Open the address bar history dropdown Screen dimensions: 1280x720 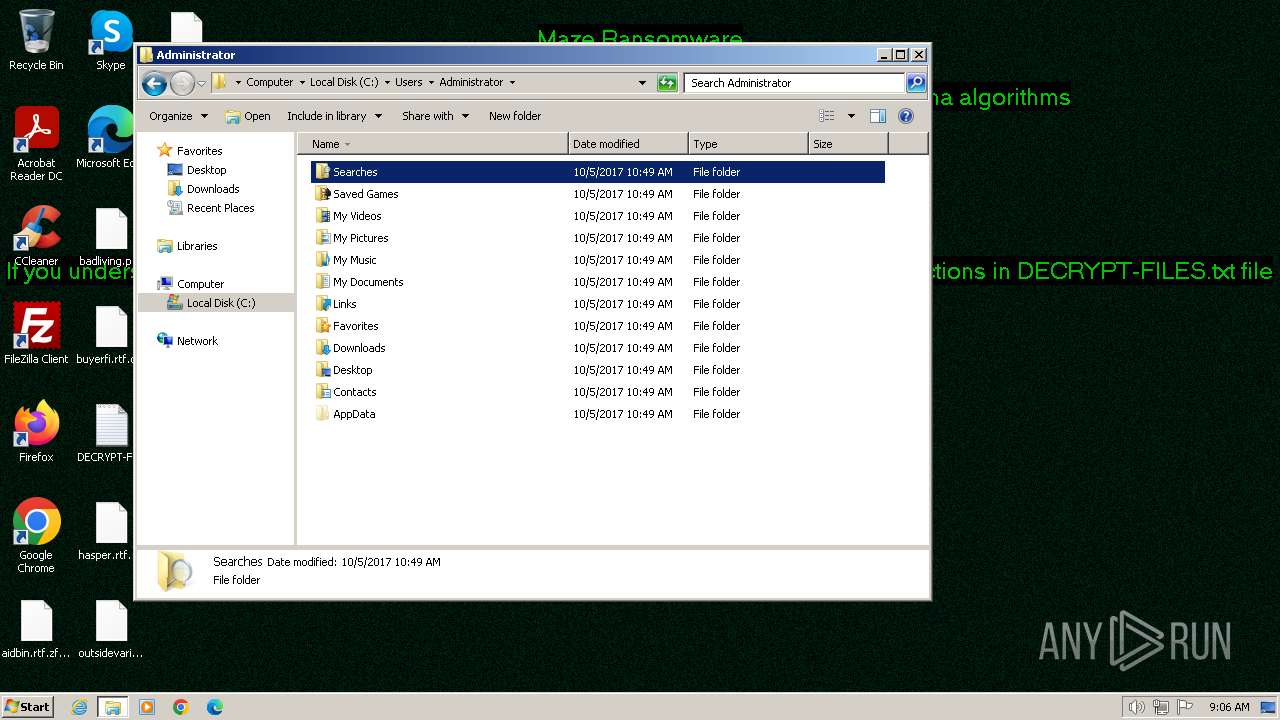(x=642, y=83)
